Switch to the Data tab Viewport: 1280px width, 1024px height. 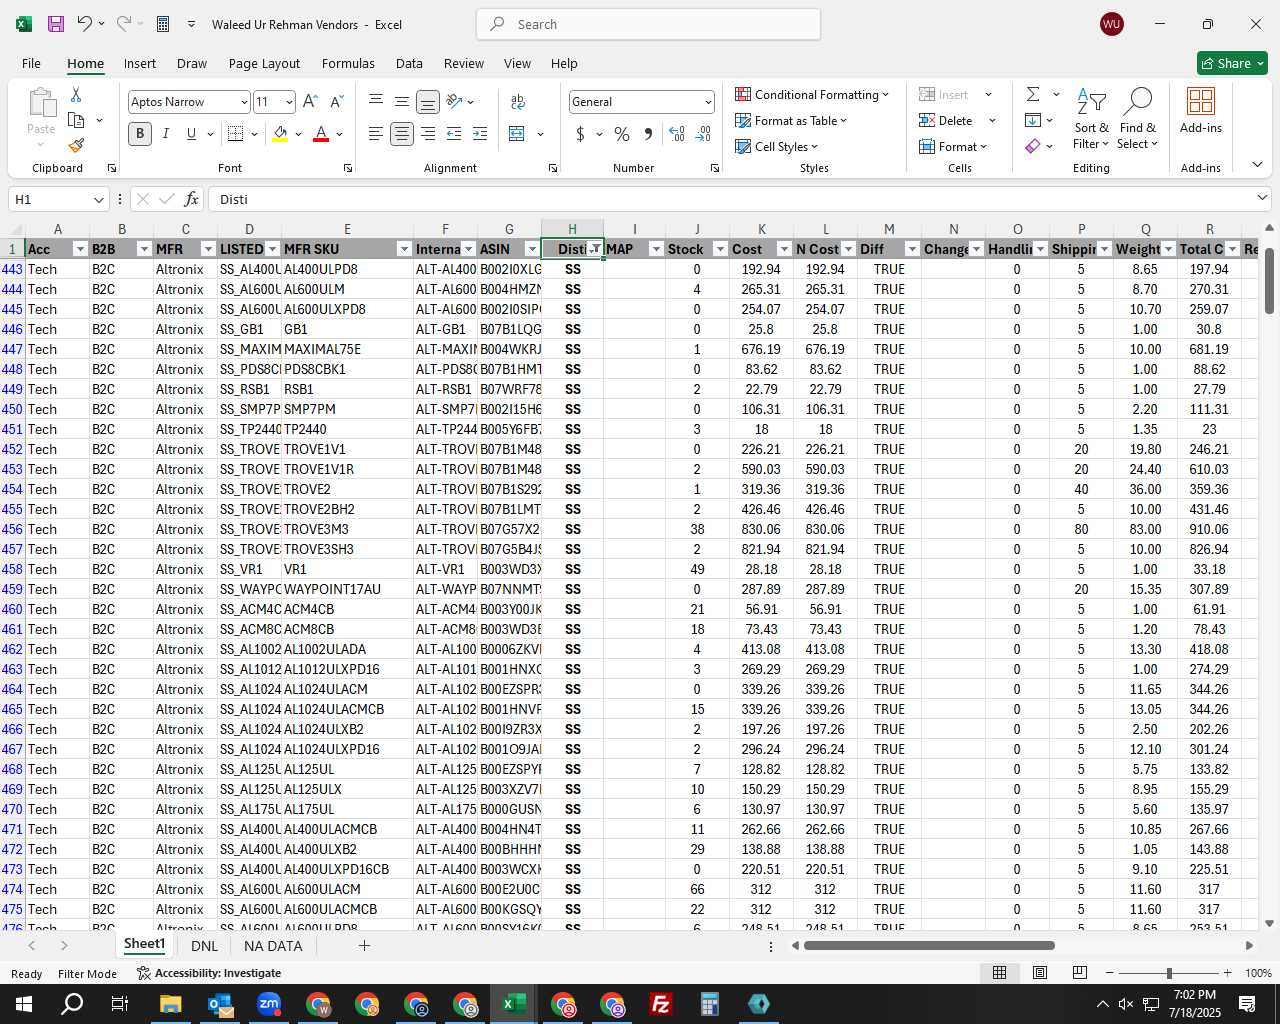pyautogui.click(x=409, y=63)
